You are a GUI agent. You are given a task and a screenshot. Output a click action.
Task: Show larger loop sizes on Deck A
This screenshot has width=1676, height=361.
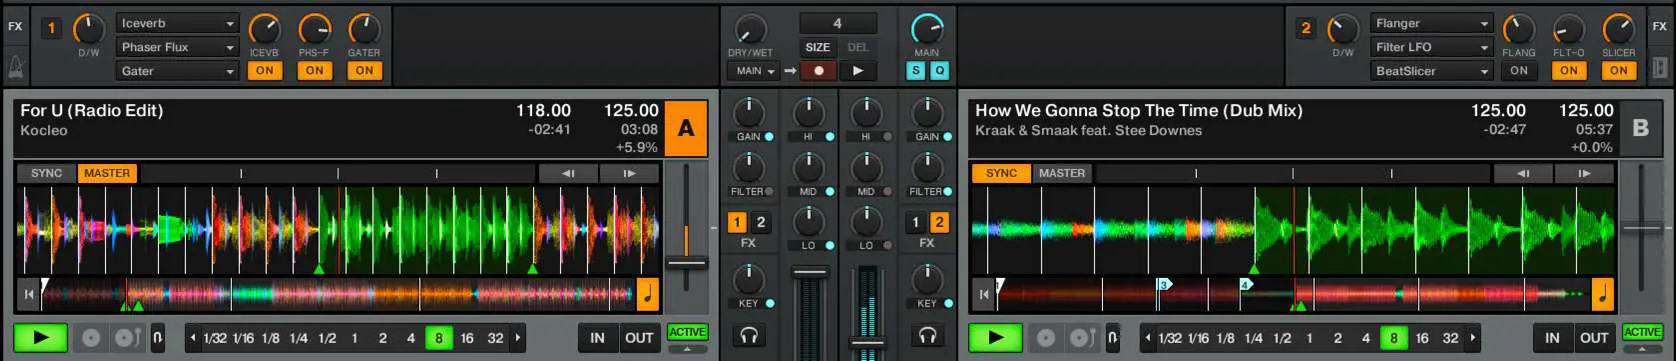tap(518, 338)
